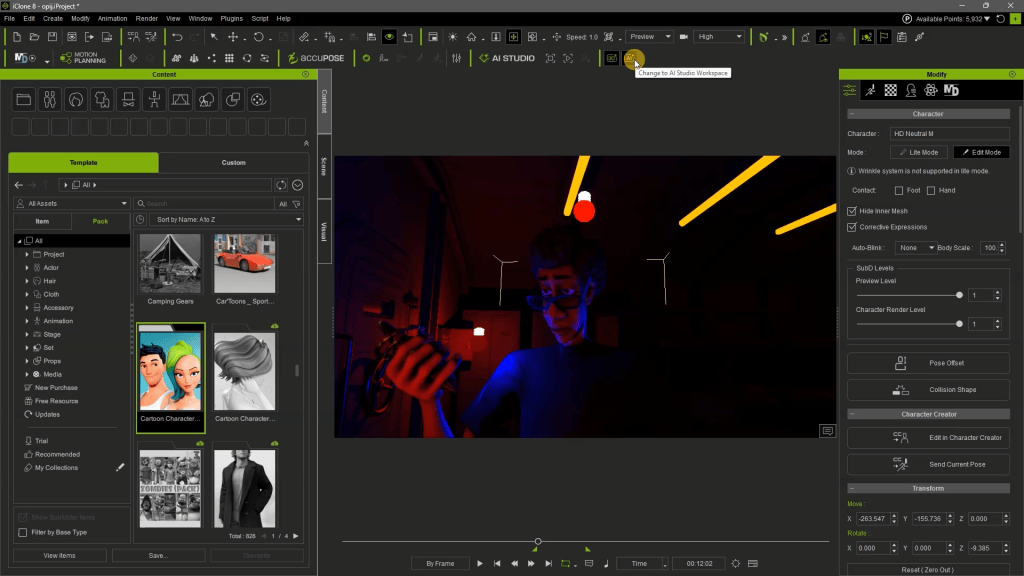Click the camera icon beside Preview dropdown
Screen dimensions: 1024x576
pyautogui.click(x=684, y=37)
